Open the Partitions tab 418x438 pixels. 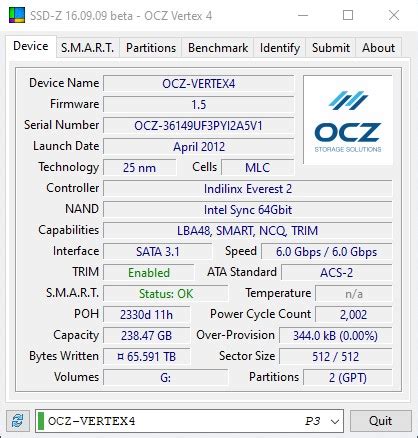151,48
